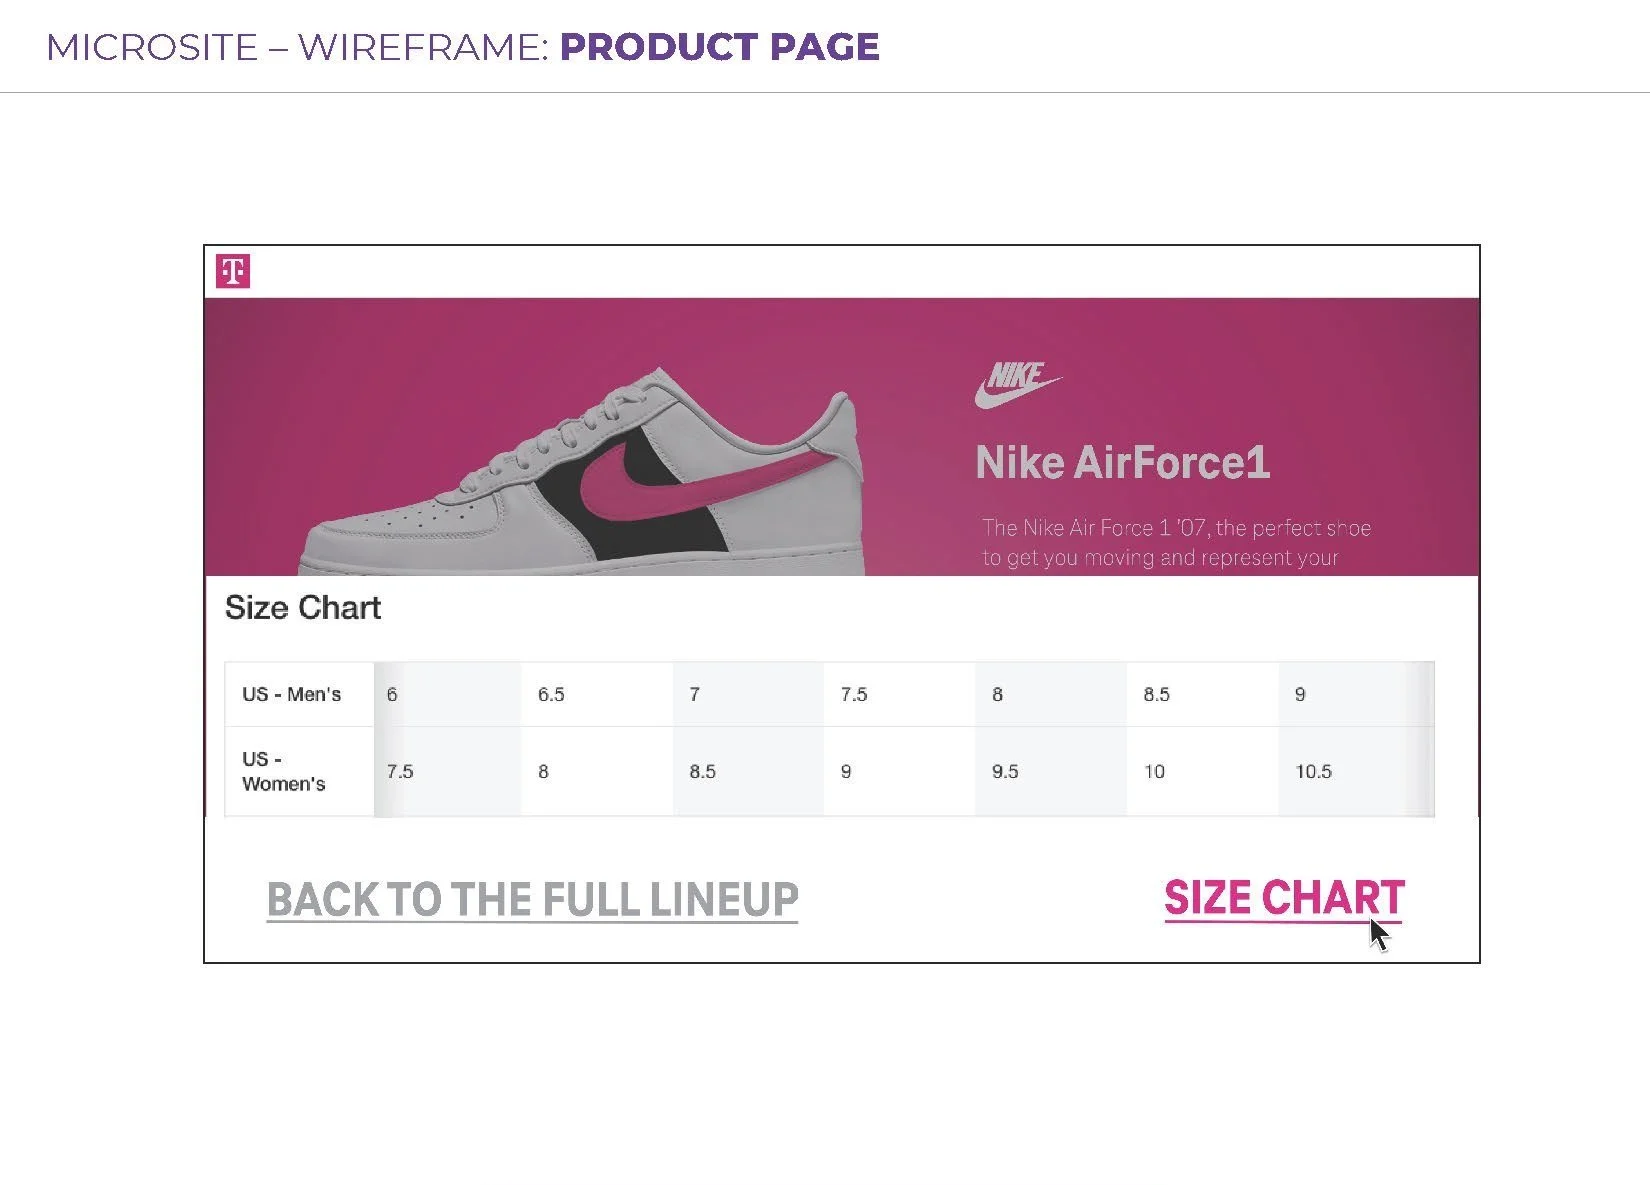Click the Size Chart heading
Image resolution: width=1650 pixels, height=1185 pixels.
point(303,608)
